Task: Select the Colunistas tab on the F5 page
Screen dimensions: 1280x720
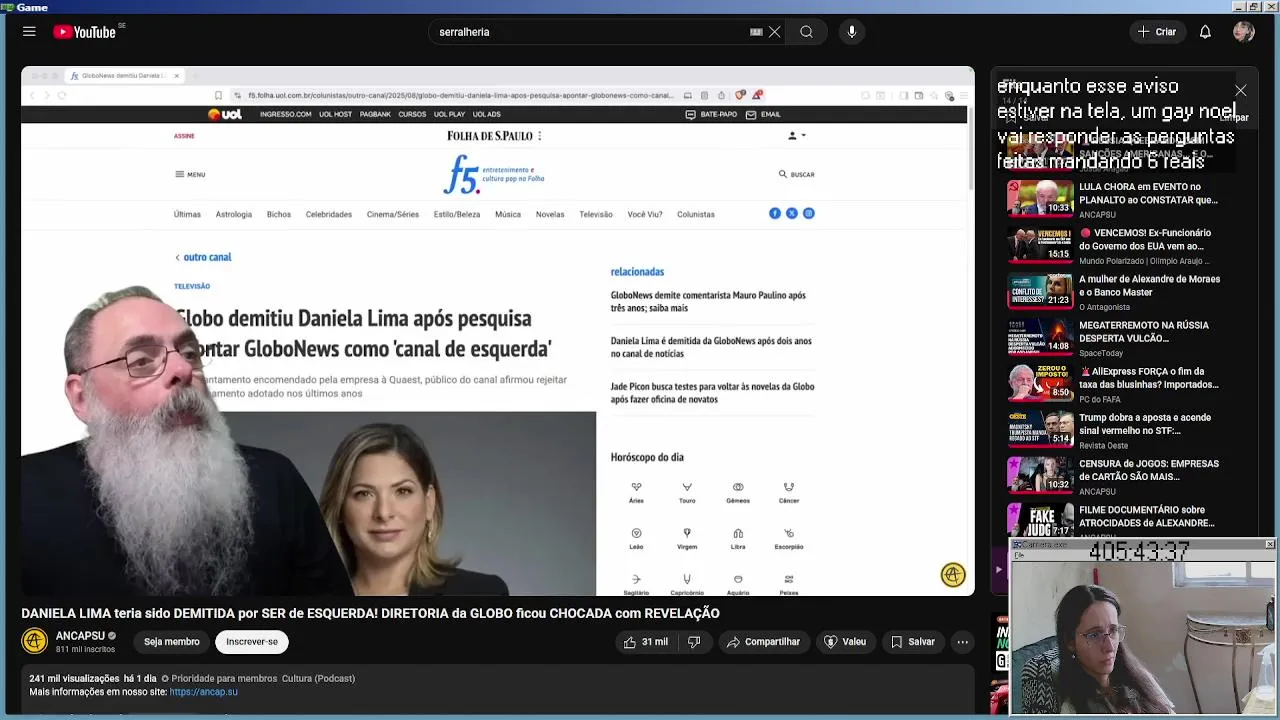Action: pyautogui.click(x=696, y=214)
